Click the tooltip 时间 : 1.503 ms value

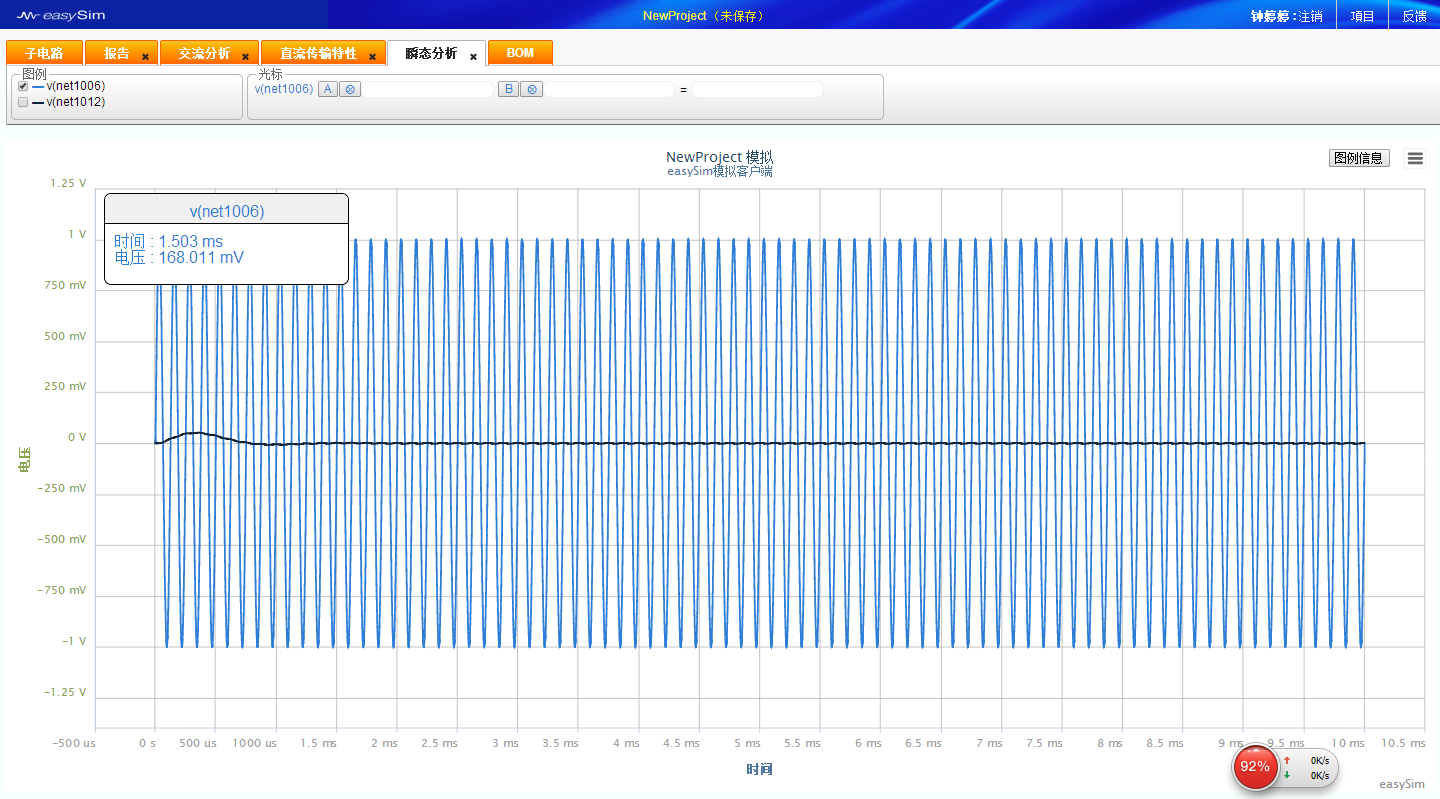[x=168, y=242]
